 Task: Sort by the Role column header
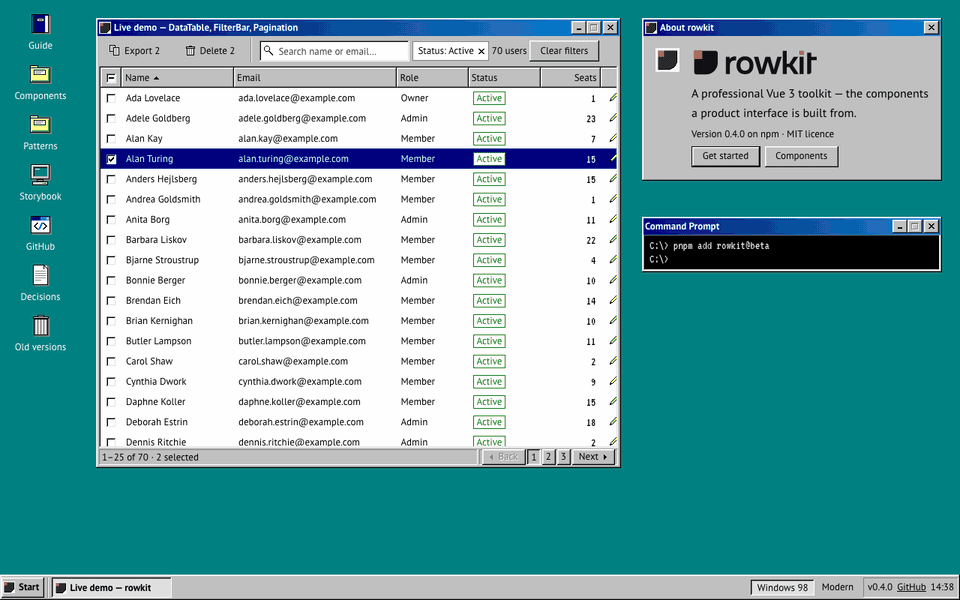pos(432,78)
